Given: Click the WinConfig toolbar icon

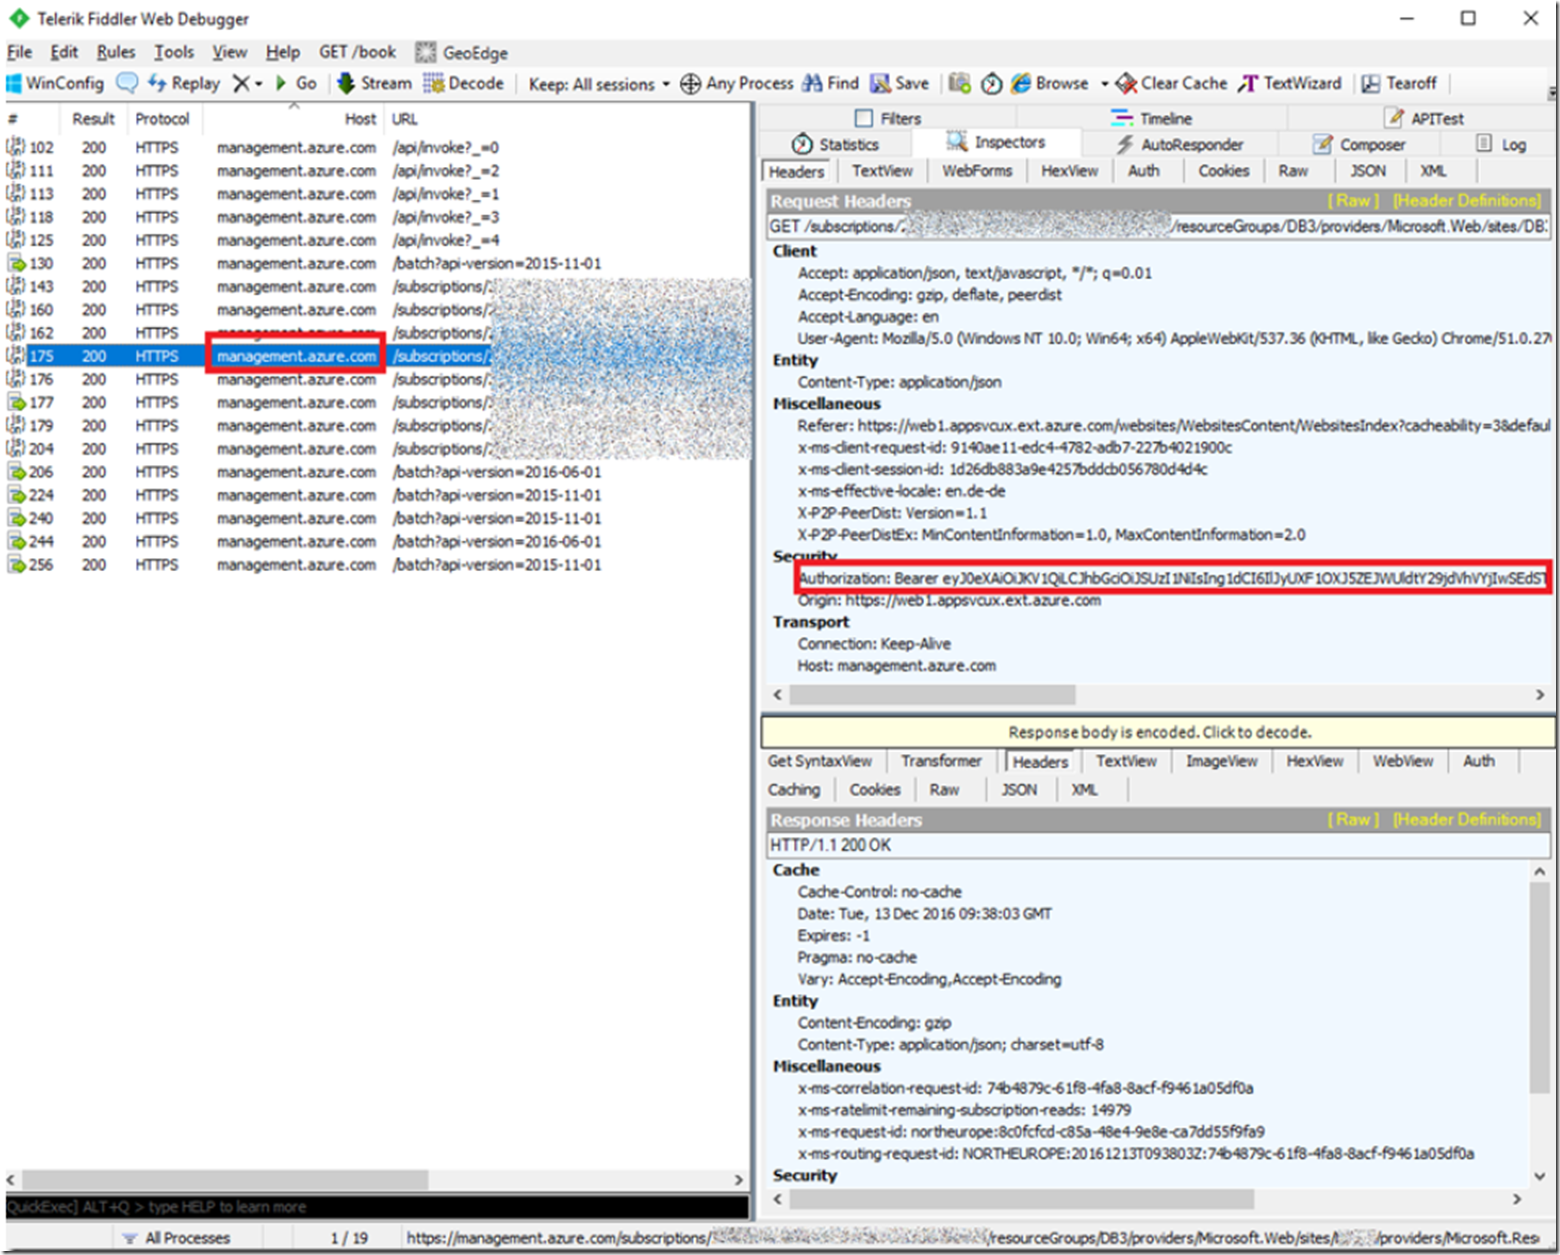Looking at the screenshot, I should [14, 83].
